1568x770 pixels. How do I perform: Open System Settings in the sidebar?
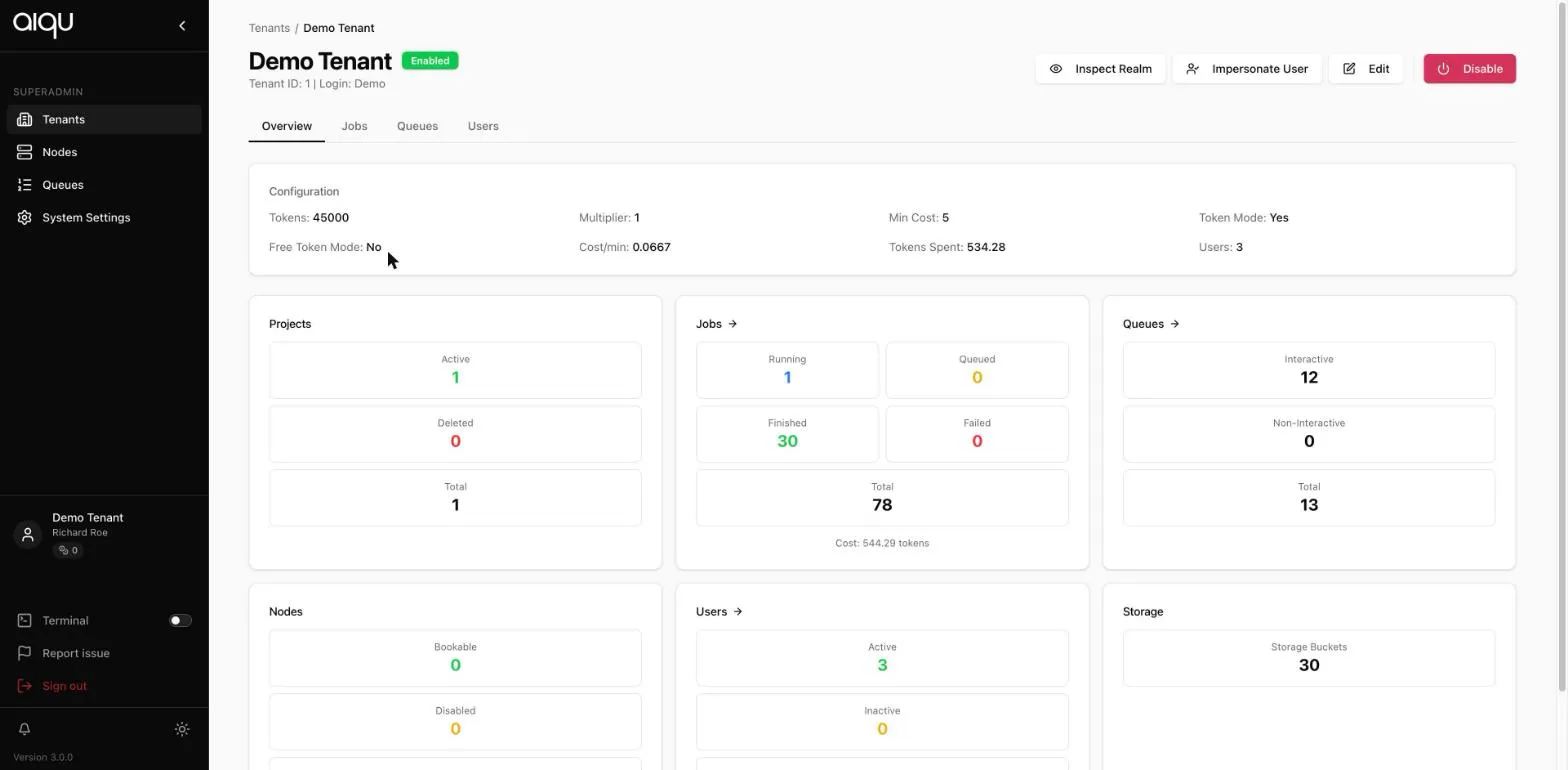(x=104, y=218)
